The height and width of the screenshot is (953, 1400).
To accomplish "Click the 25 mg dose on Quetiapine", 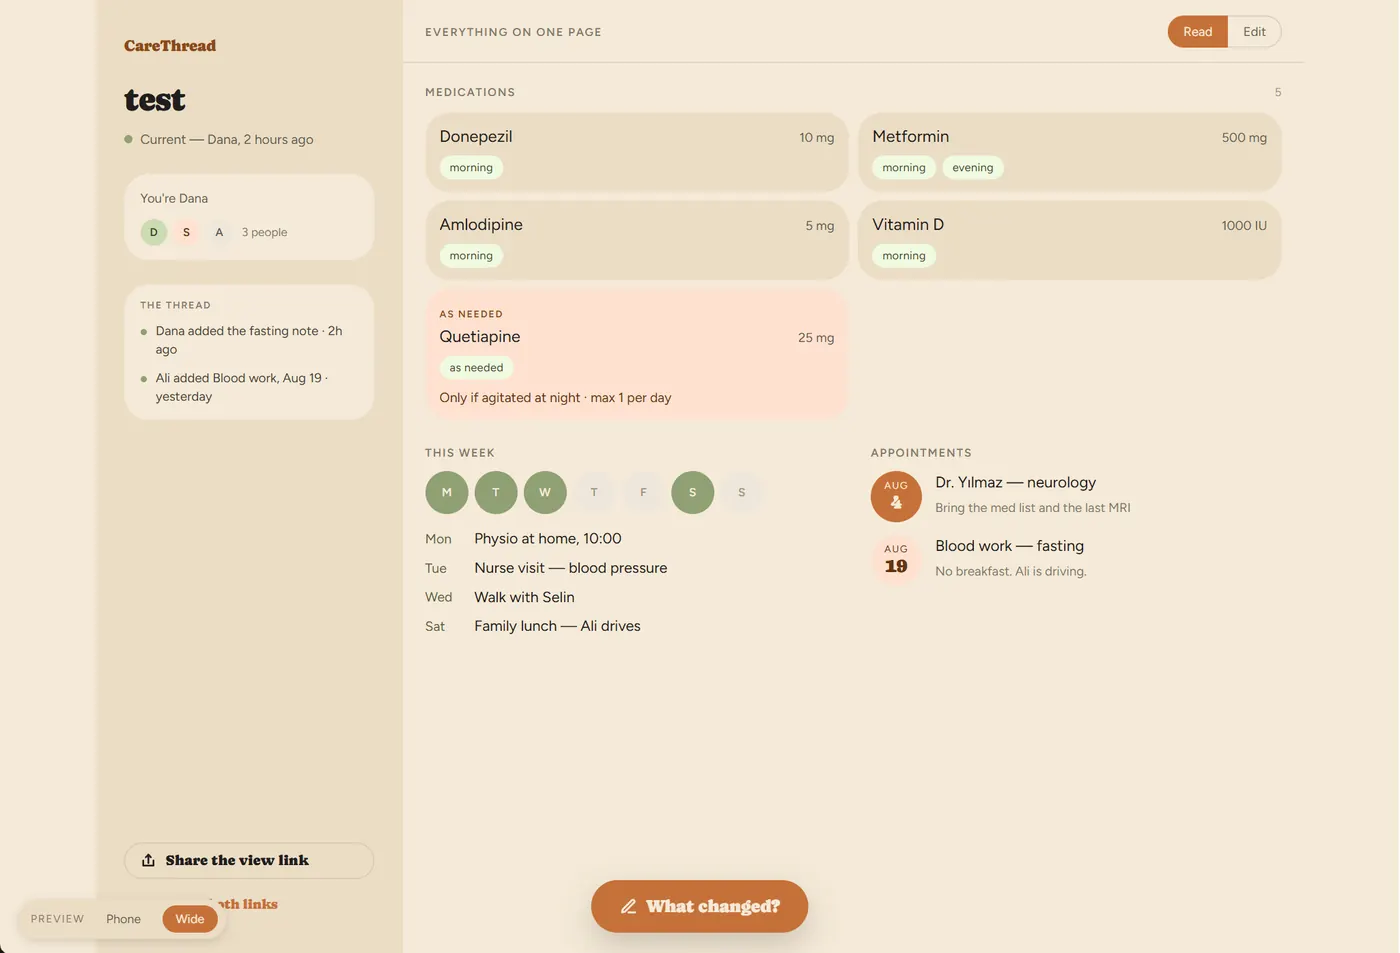I will point(816,338).
